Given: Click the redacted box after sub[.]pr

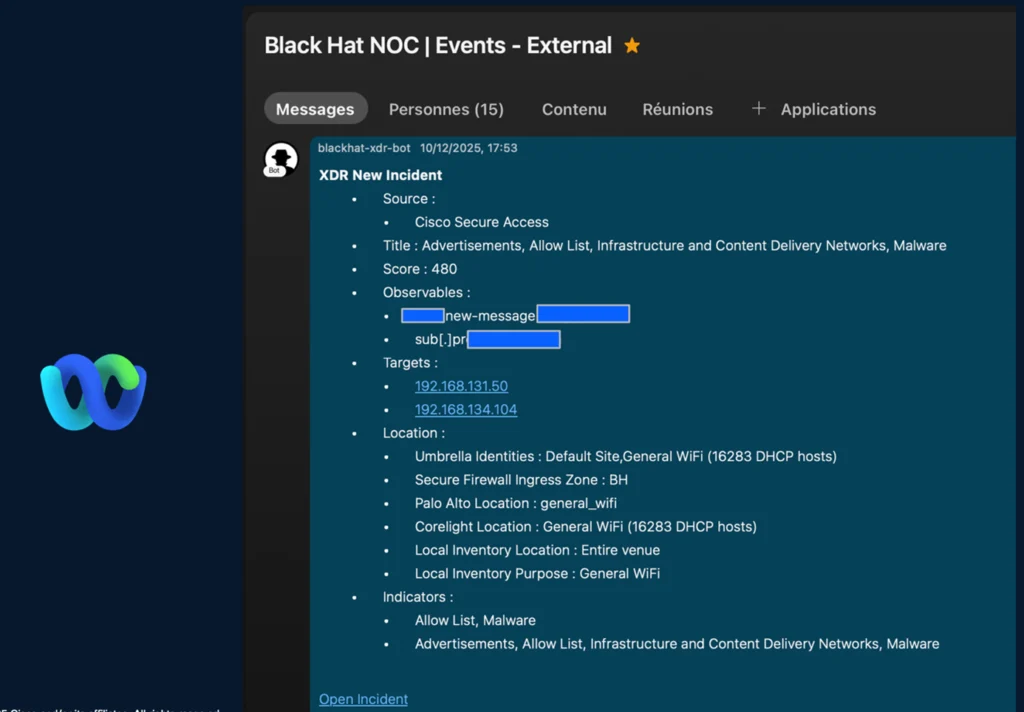Looking at the screenshot, I should click(514, 340).
